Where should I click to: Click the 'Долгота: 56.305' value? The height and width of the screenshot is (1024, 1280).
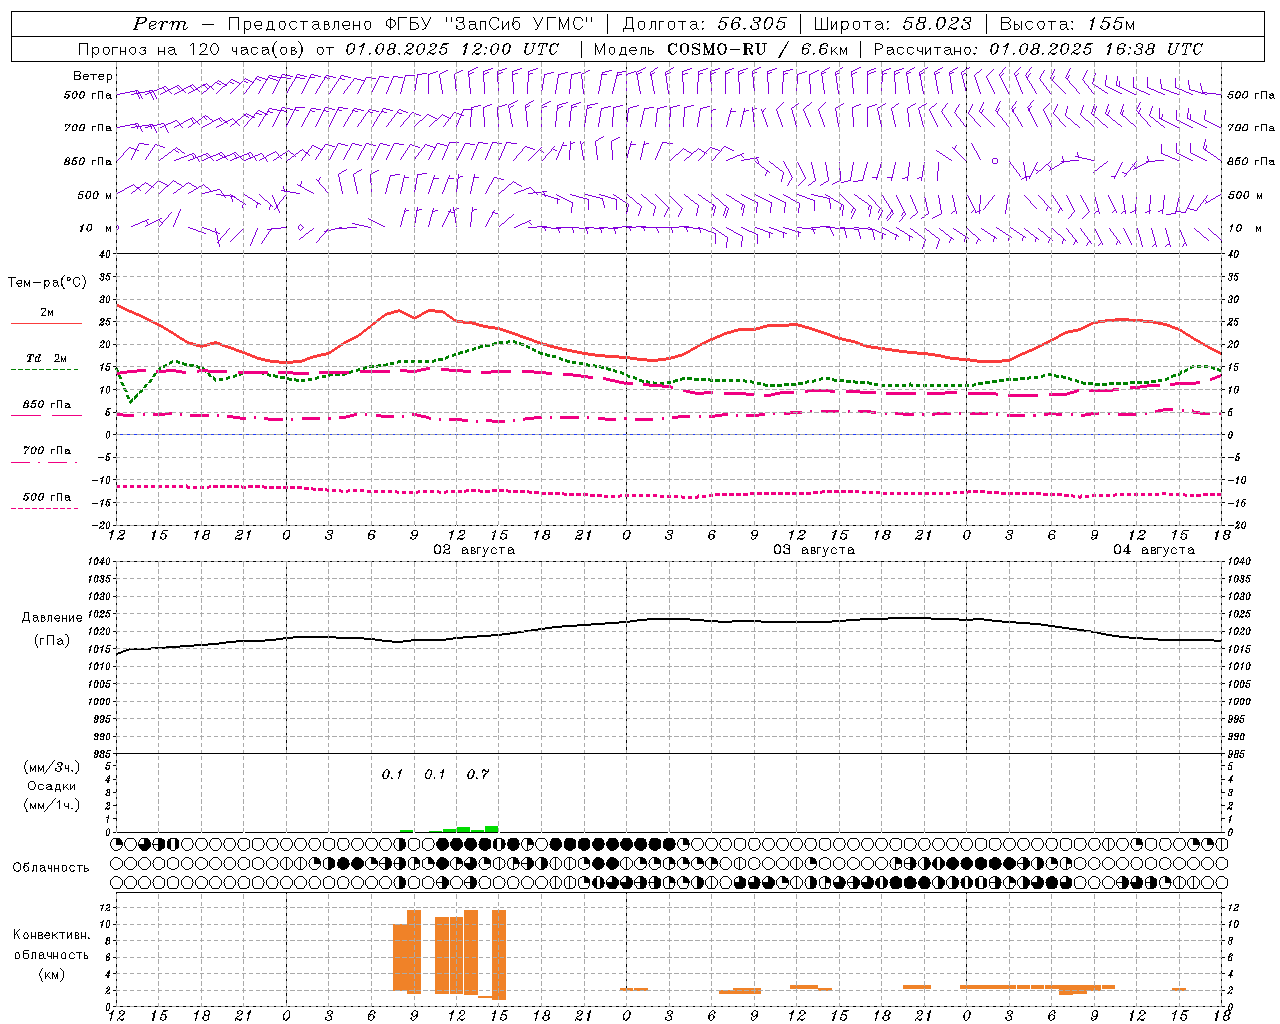point(705,24)
